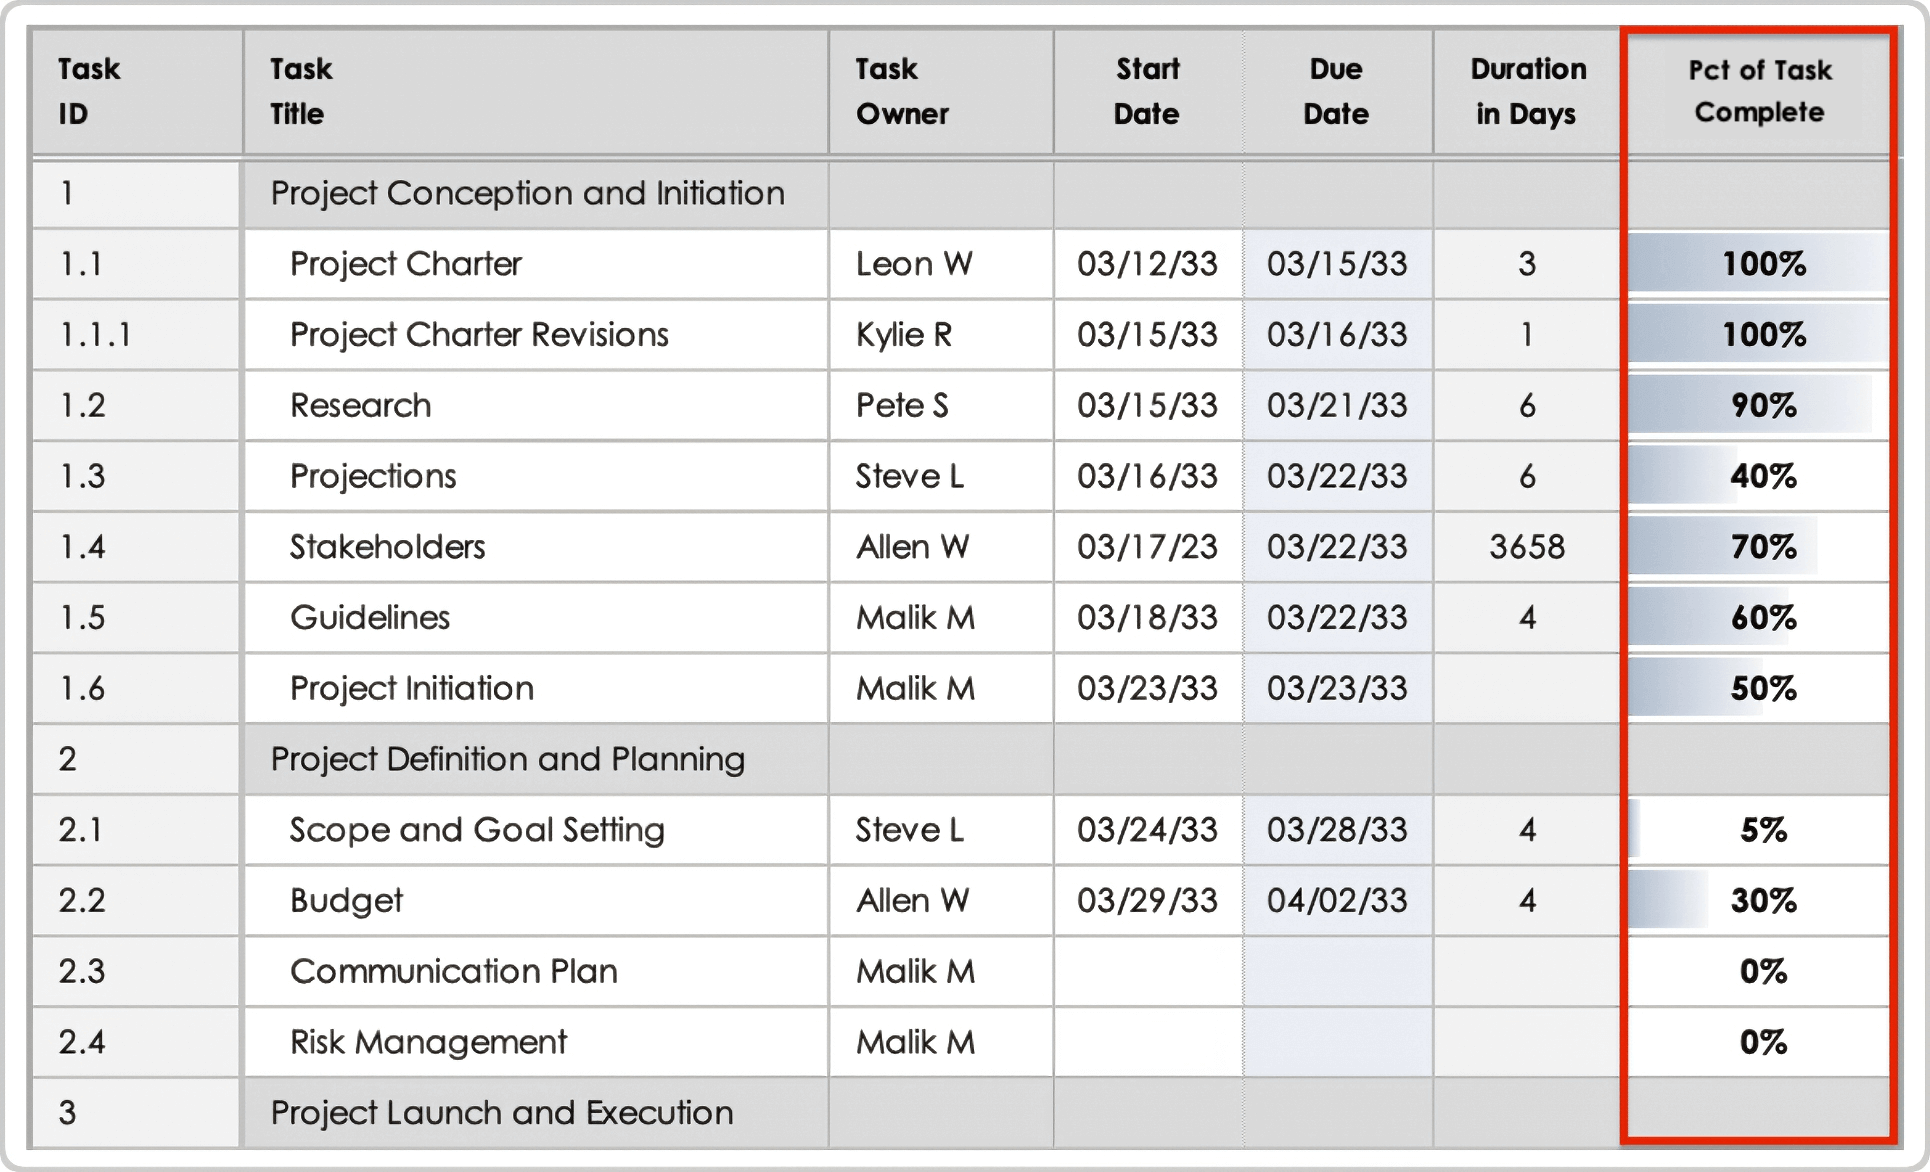Select the Project Launch and Execution row
1930x1172 pixels.
point(501,1112)
